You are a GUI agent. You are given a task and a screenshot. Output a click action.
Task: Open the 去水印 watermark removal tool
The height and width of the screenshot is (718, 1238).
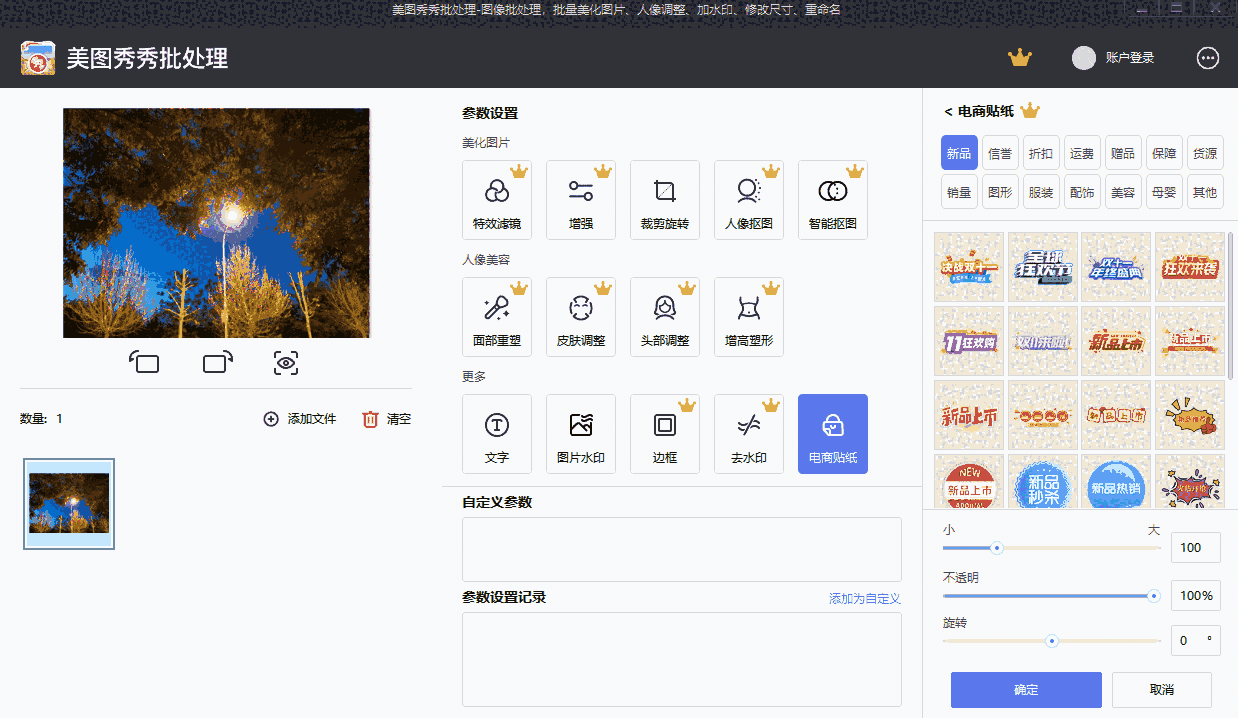(749, 434)
